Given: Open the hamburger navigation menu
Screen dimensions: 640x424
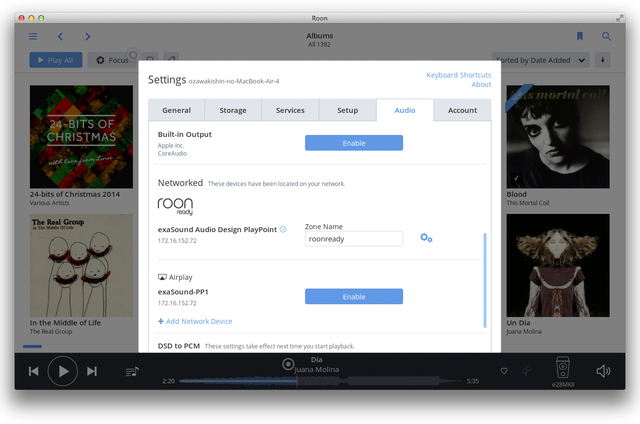Looking at the screenshot, I should [33, 37].
